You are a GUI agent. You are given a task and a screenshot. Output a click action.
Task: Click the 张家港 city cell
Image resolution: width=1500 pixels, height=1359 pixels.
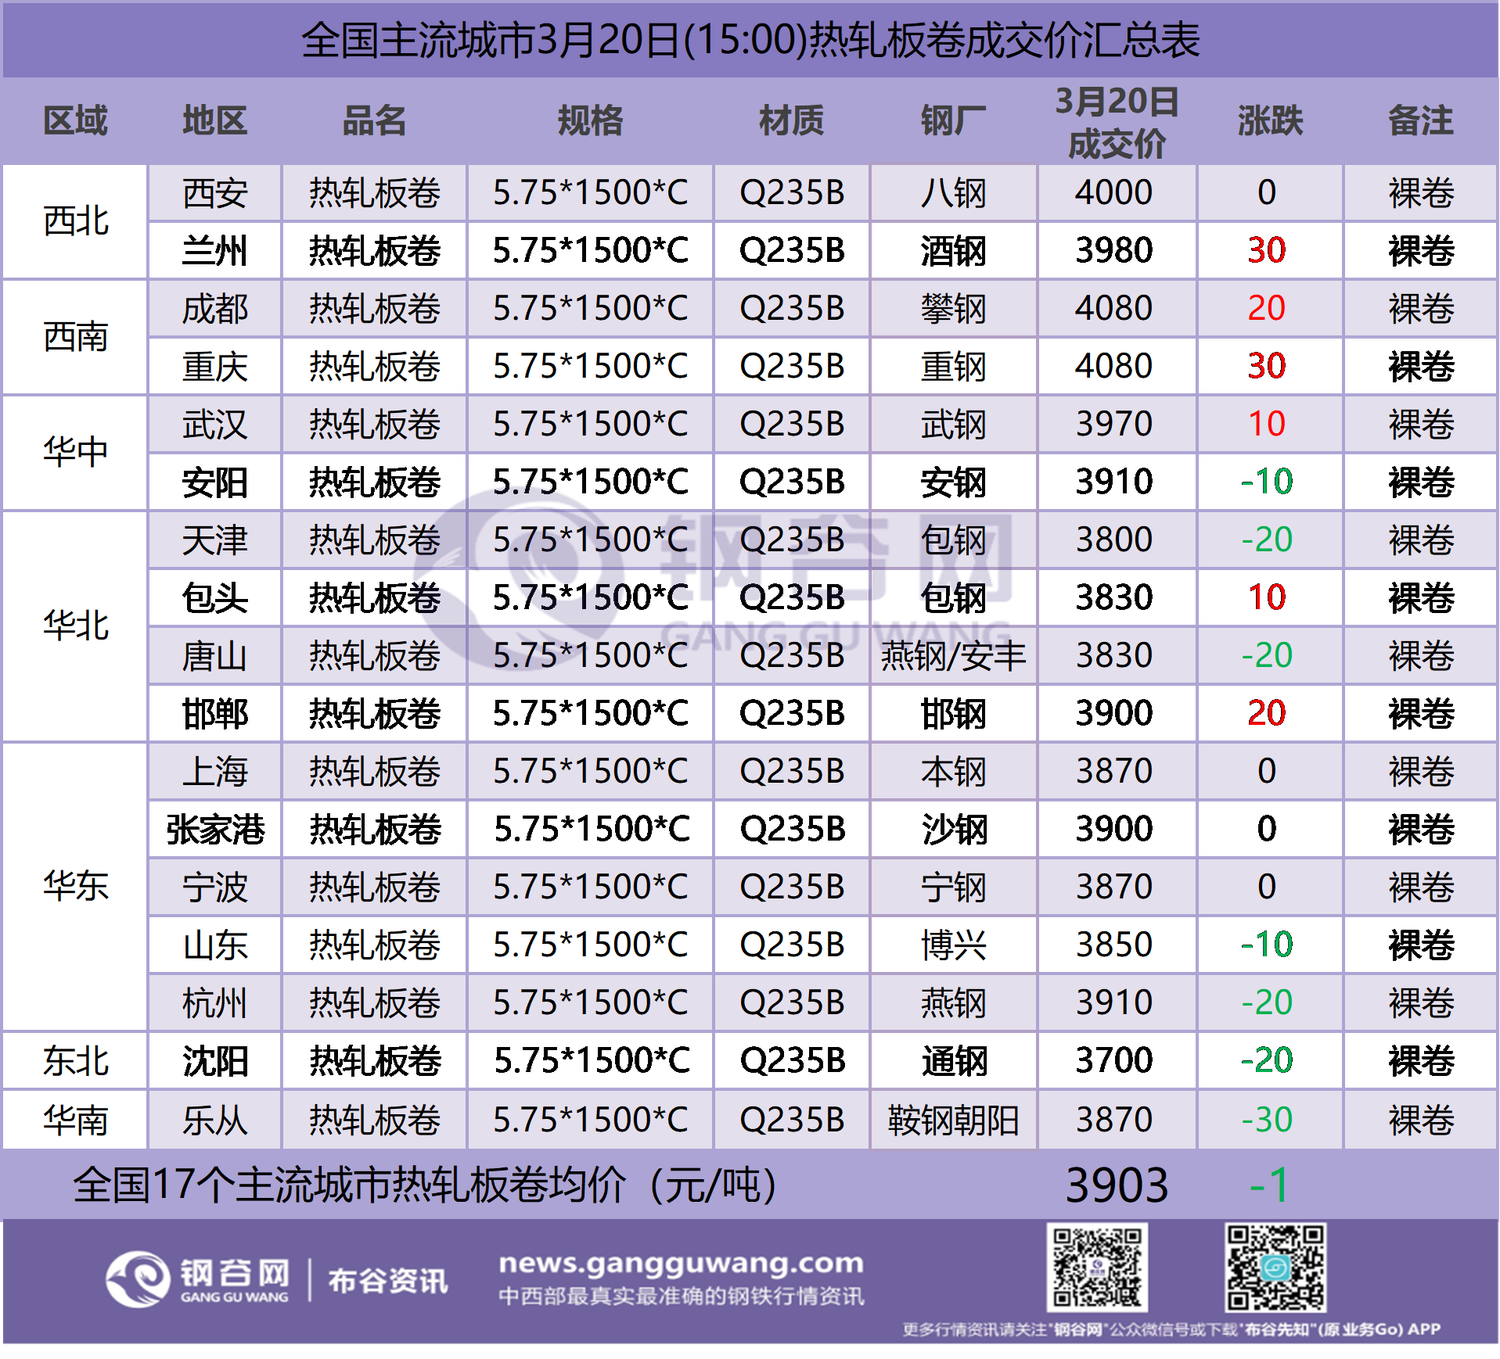215,830
